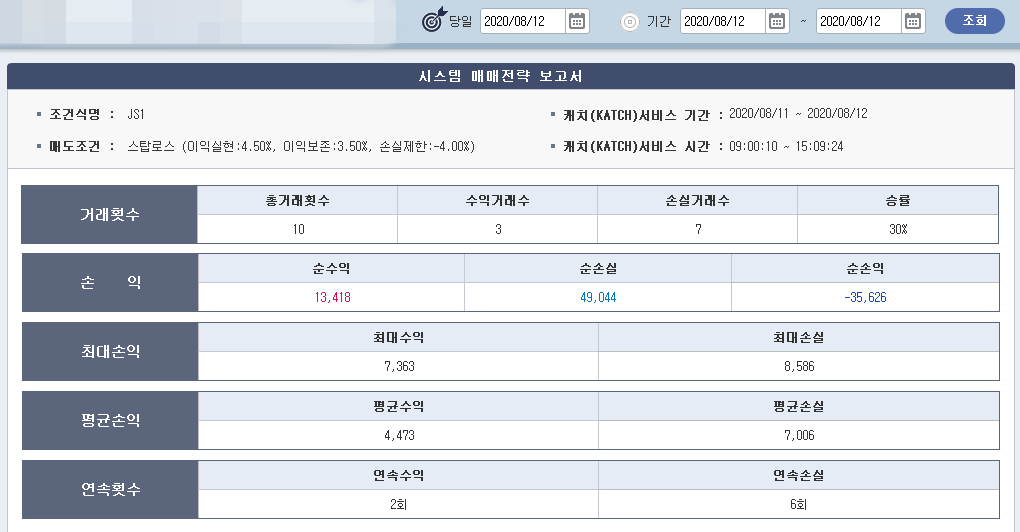
Task: Click the 최대손익 row header
Action: (110, 352)
